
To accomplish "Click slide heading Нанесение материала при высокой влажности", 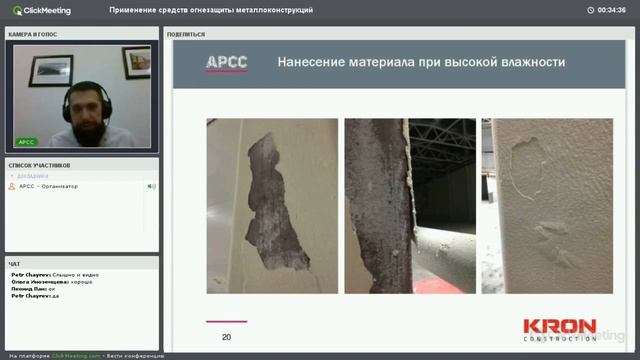I will click(421, 62).
